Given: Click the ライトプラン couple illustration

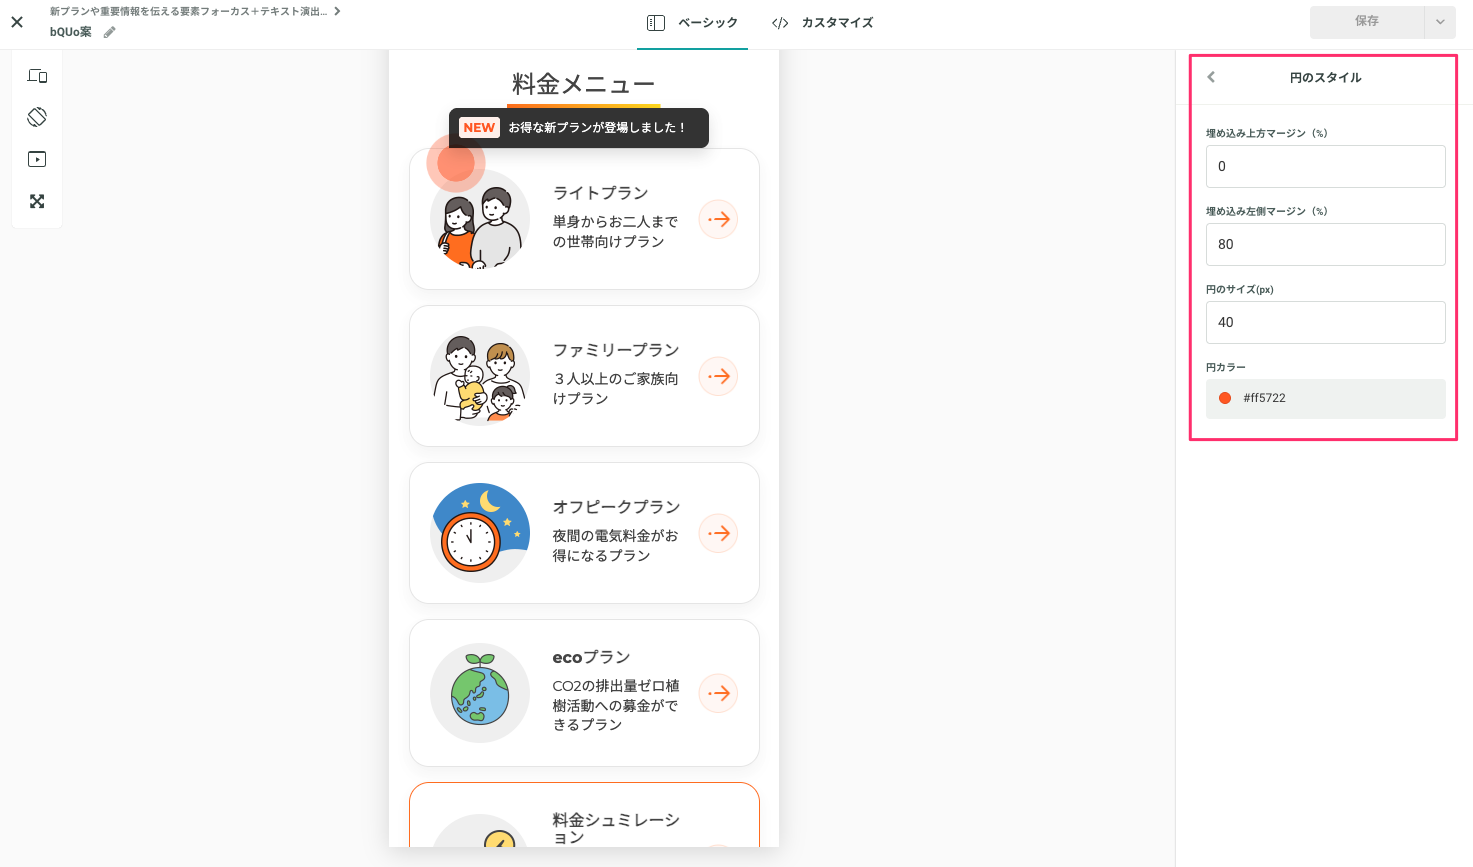Looking at the screenshot, I should pyautogui.click(x=480, y=220).
